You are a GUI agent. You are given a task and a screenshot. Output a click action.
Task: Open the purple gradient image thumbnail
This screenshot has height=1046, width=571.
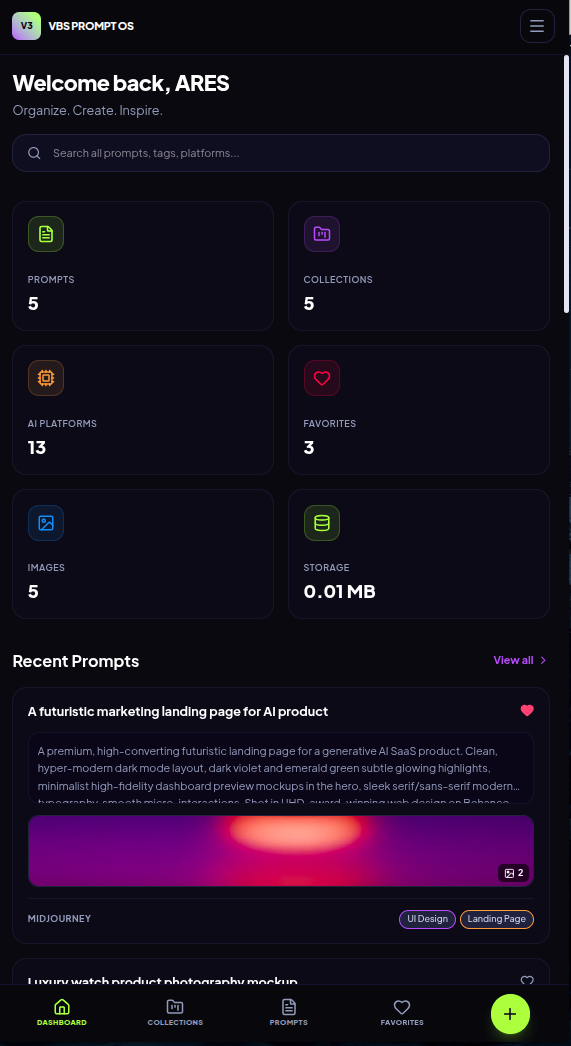point(281,851)
